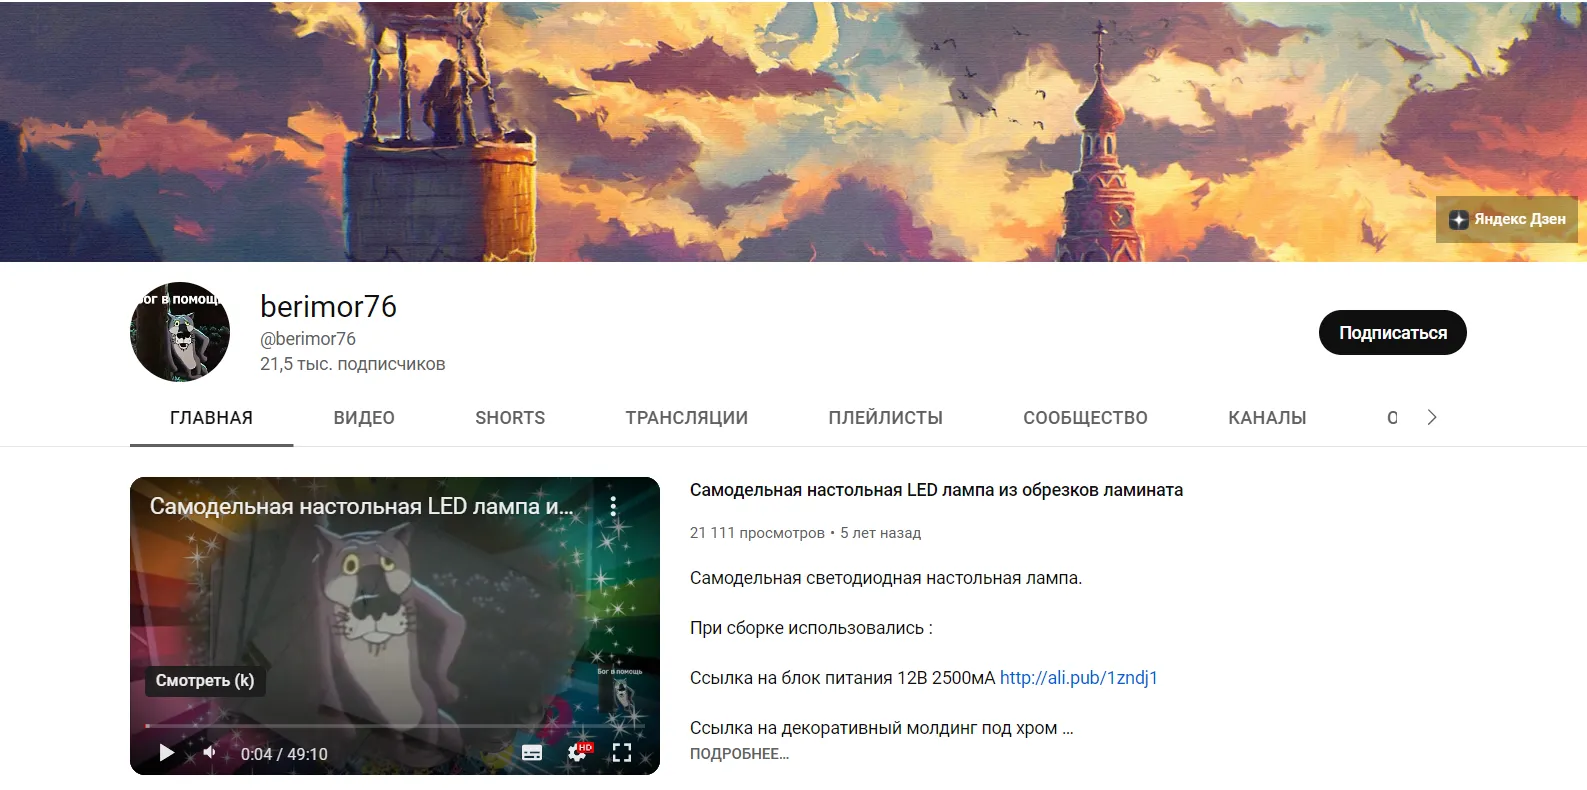Click the Яндекс Дзен banner link
Viewport: 1587px width, 790px height.
pyautogui.click(x=1507, y=219)
